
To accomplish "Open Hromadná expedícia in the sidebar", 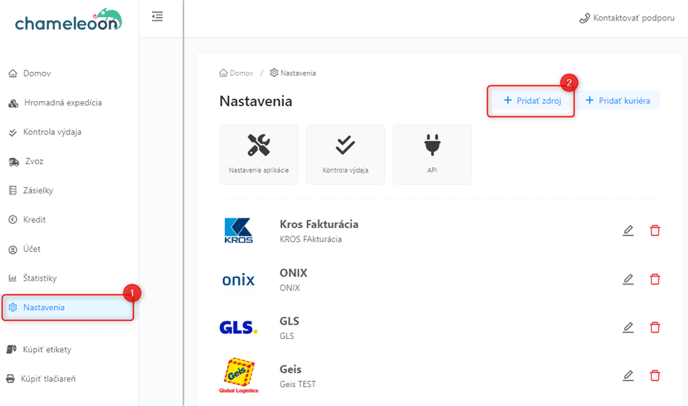I will [x=55, y=103].
